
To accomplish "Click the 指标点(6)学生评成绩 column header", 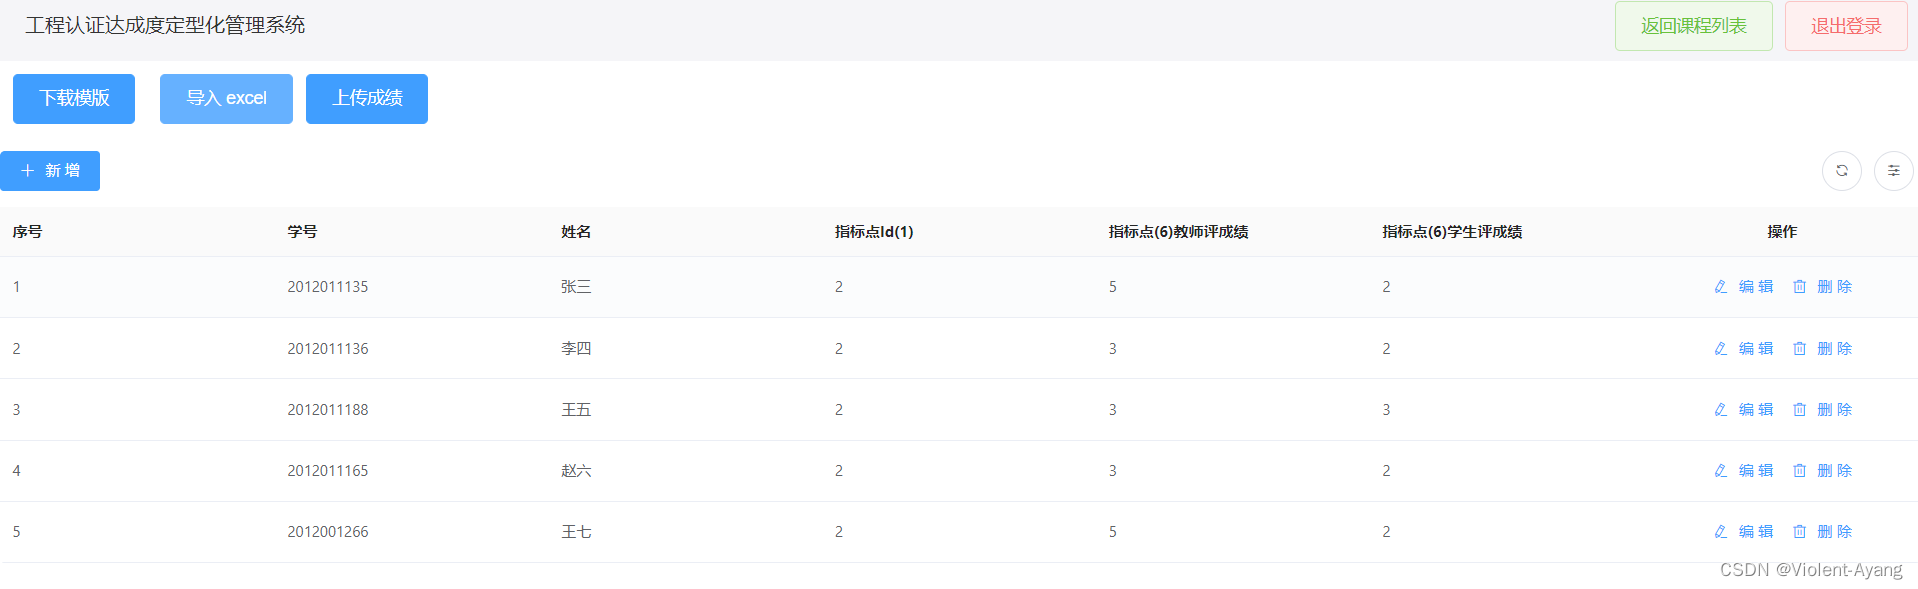I will point(1452,232).
